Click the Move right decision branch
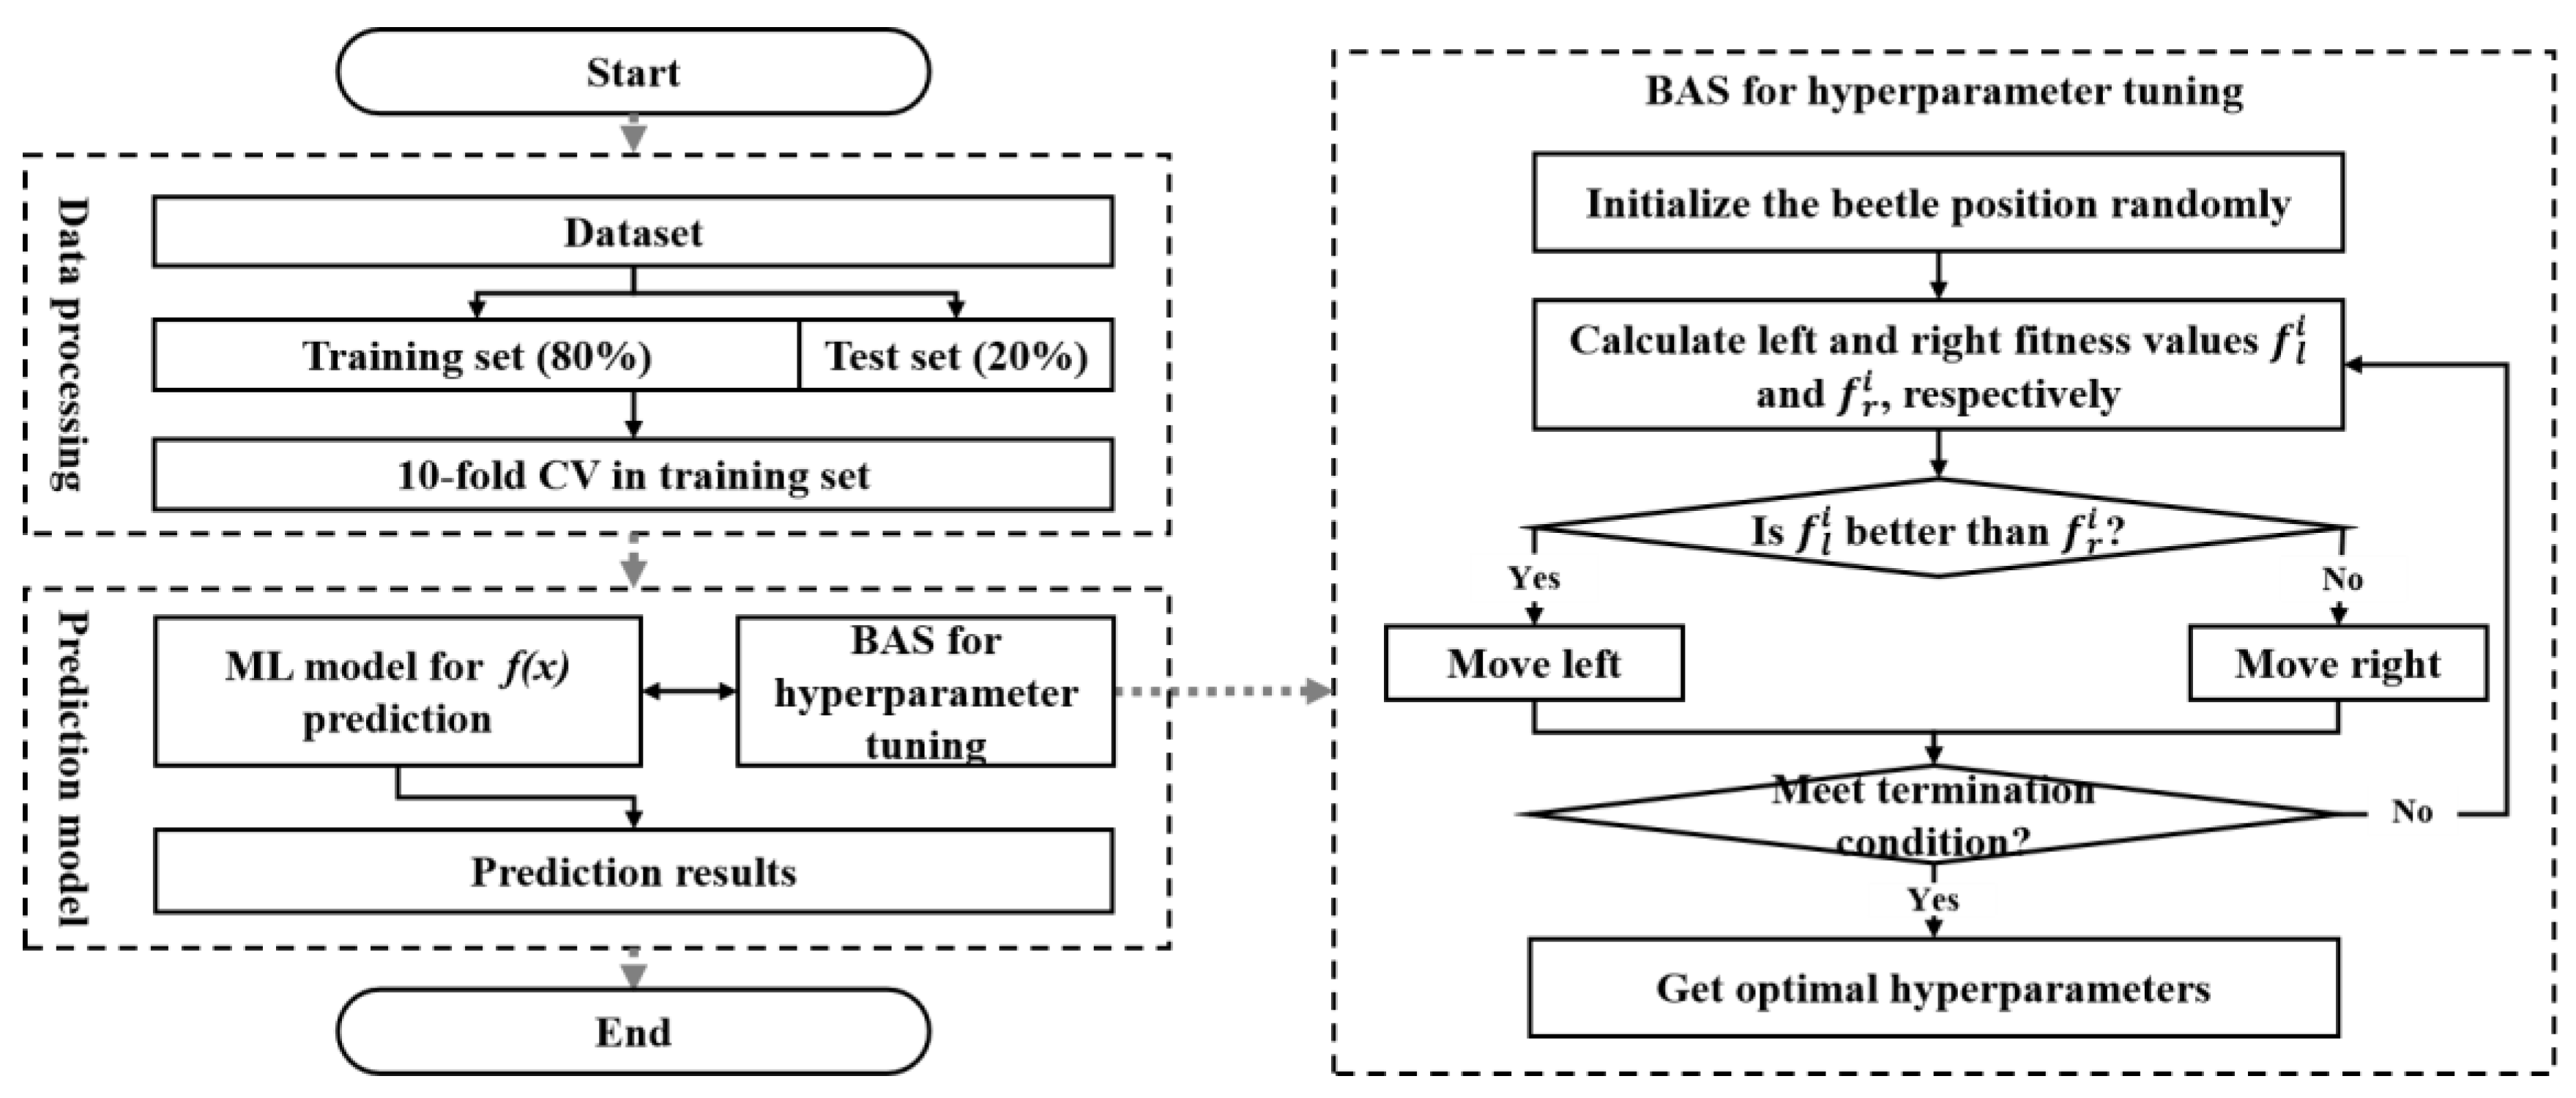The image size is (2576, 1098). pos(2300,657)
